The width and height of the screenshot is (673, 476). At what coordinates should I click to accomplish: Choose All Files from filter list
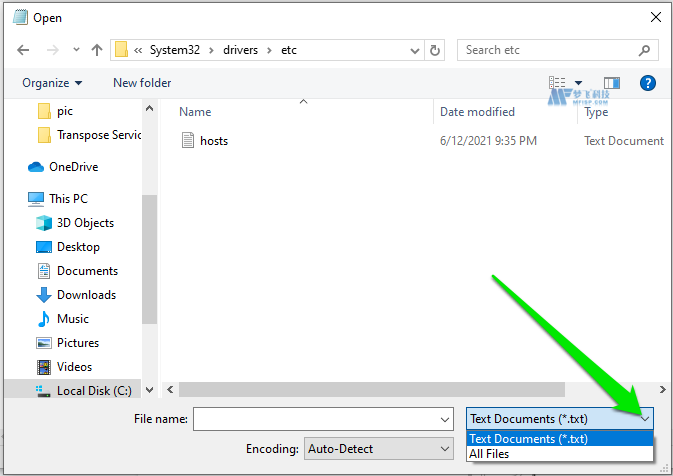pyautogui.click(x=490, y=454)
